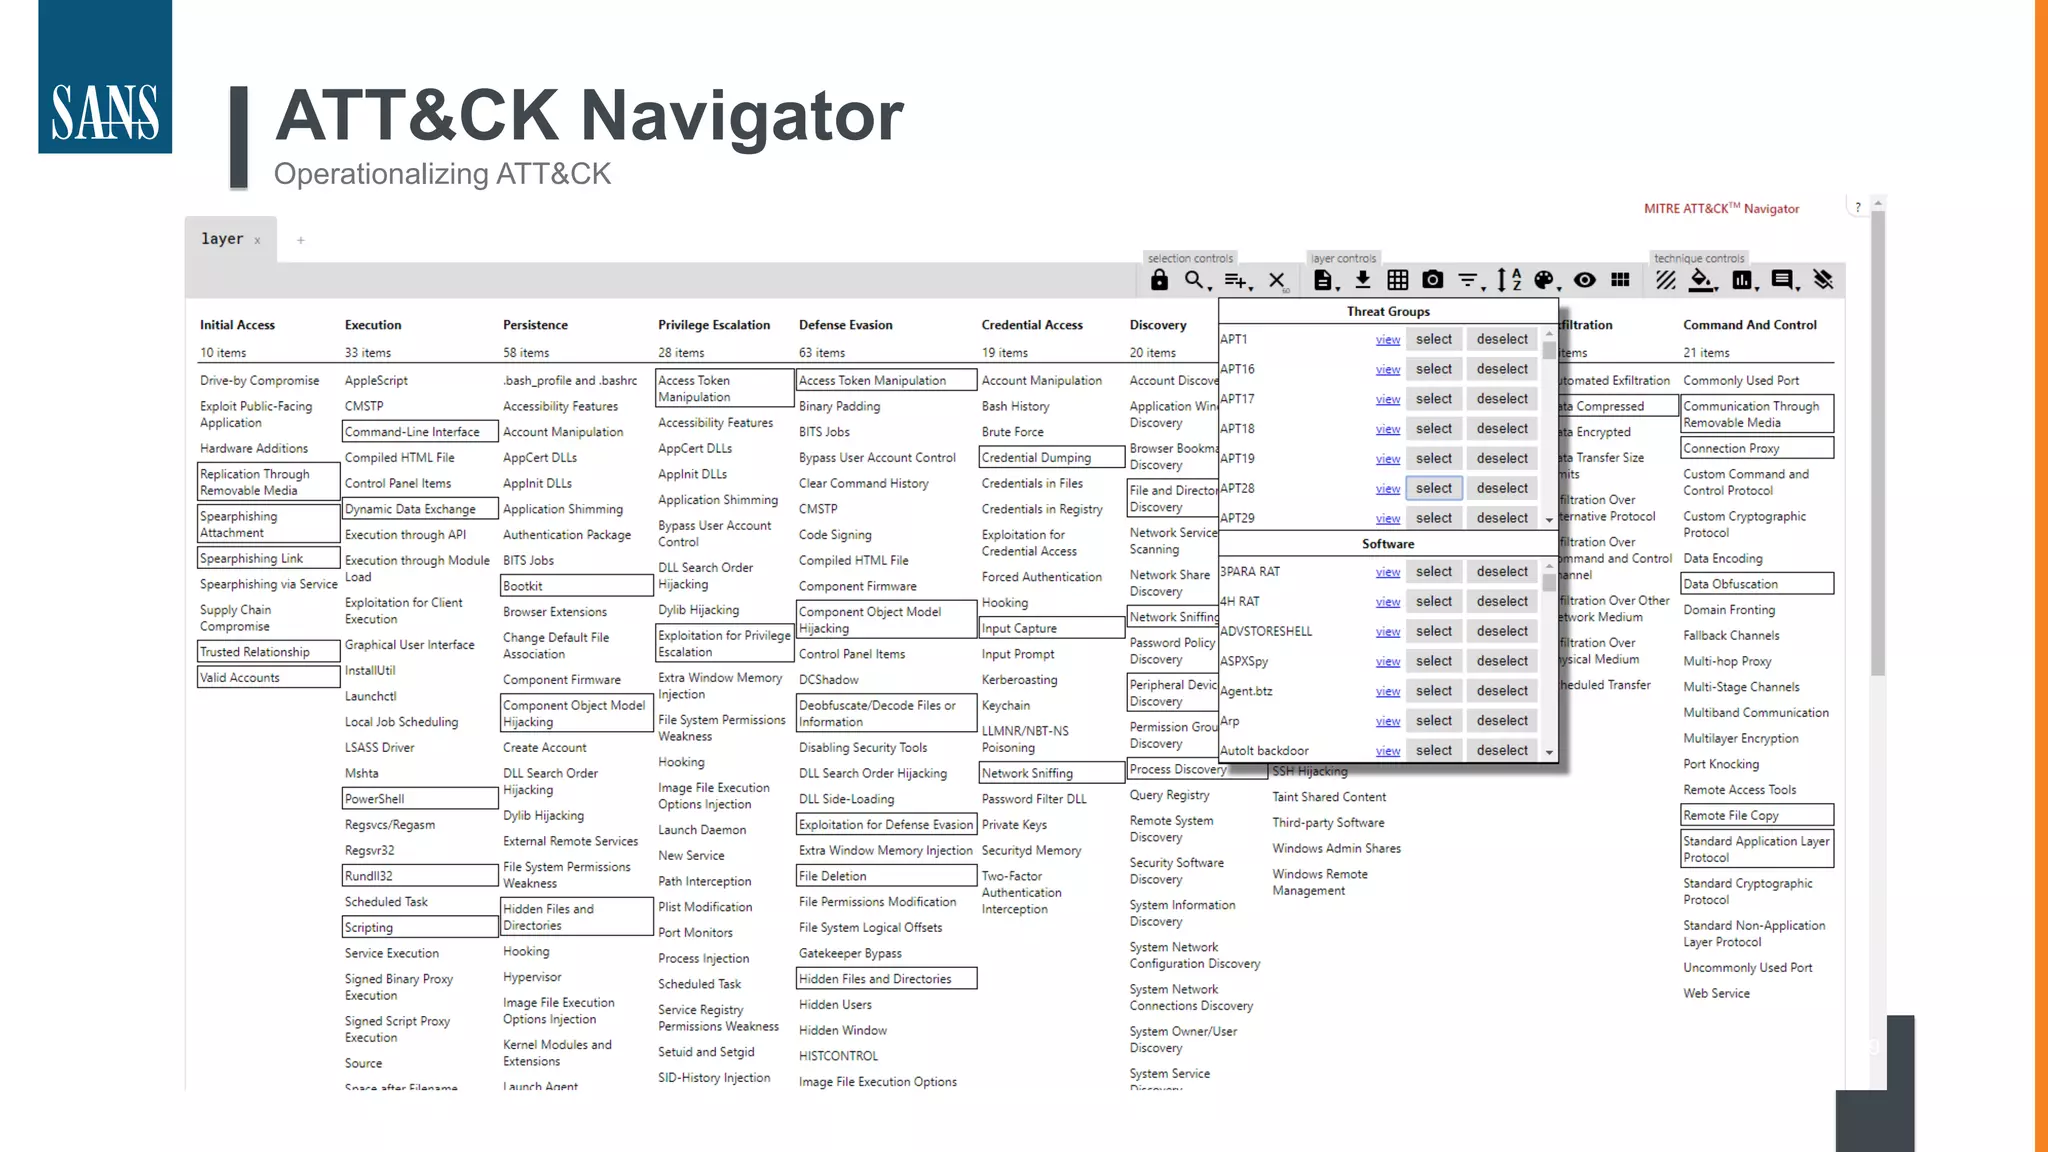Open the color palette dropdown arrow

[1559, 289]
